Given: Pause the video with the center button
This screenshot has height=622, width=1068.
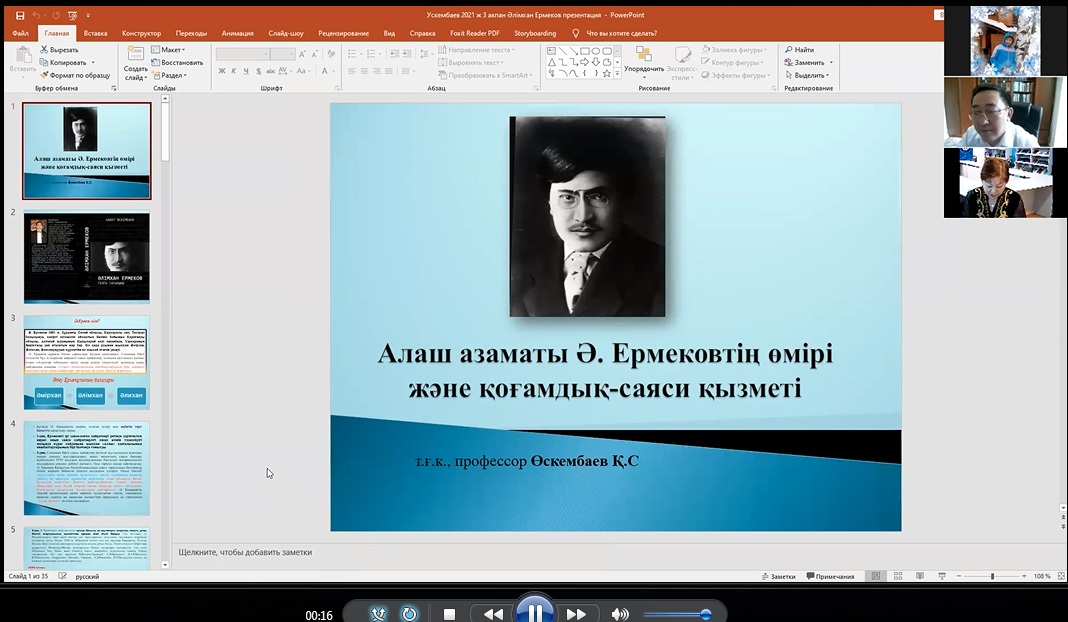Looking at the screenshot, I should (535, 612).
